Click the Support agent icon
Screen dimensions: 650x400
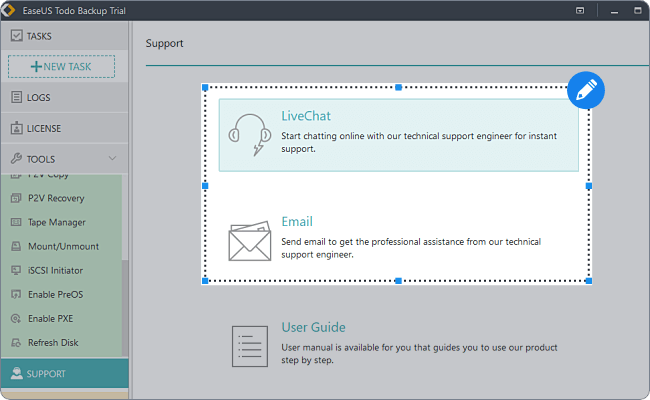pos(17,373)
